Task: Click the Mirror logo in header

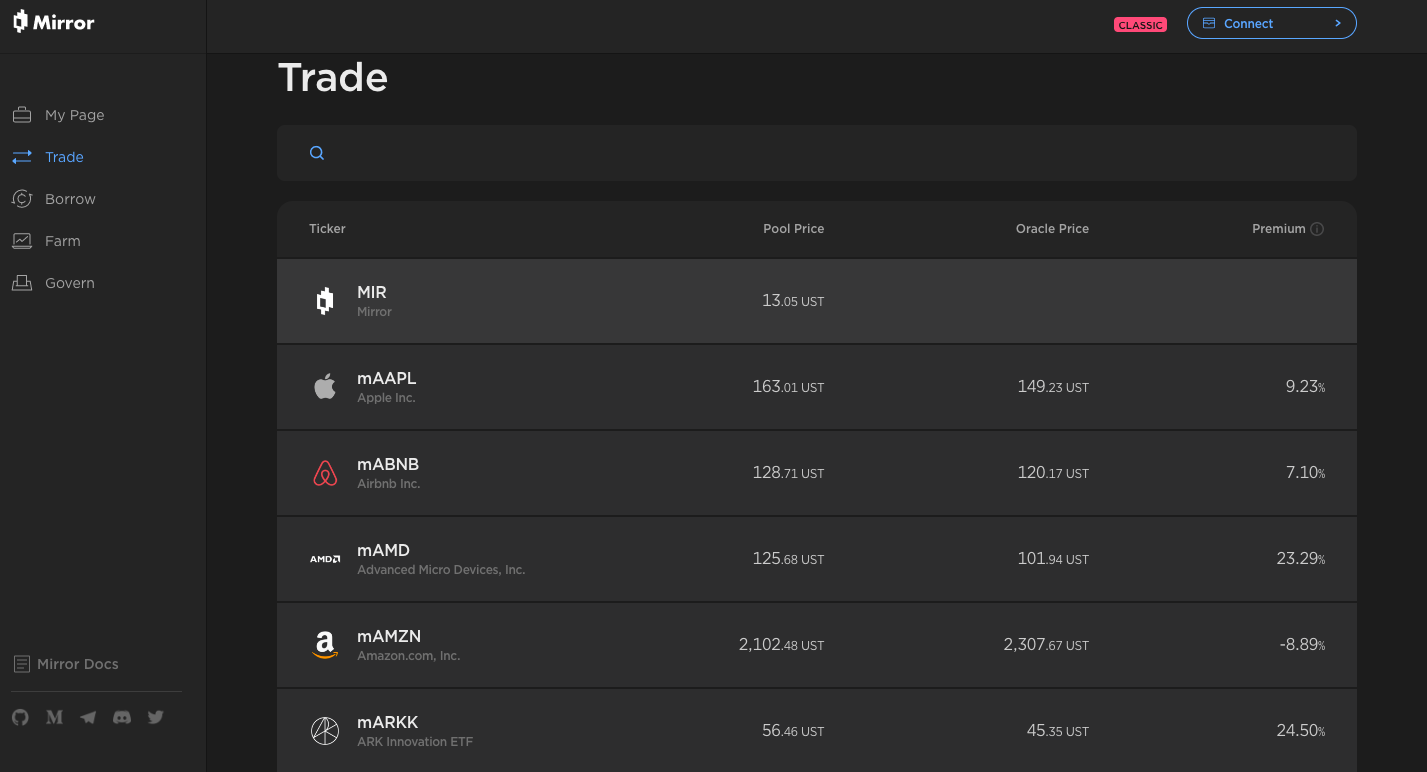Action: tap(53, 22)
